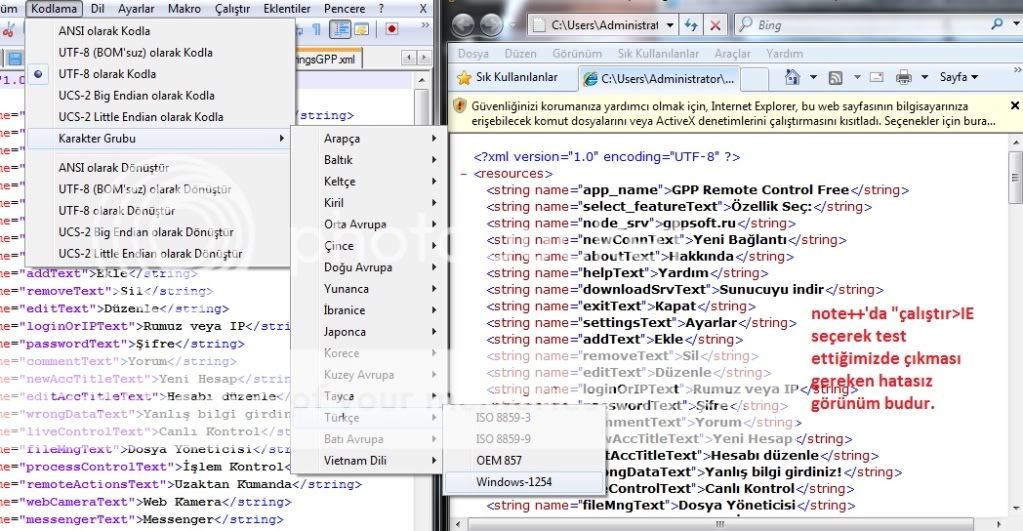Close the yellow security information bar

click(x=1015, y=105)
